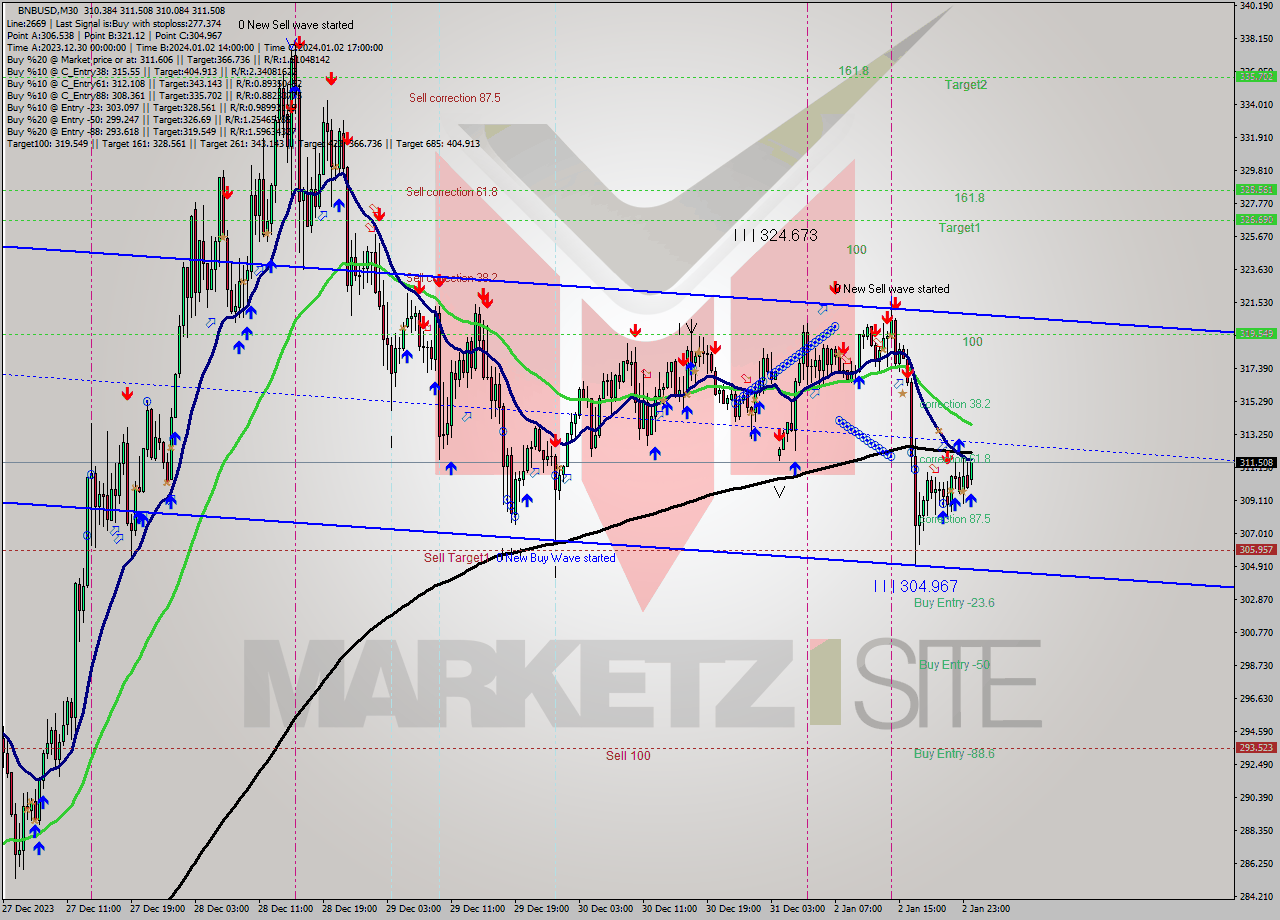Select the 'I I I 324.673' price label

(776, 235)
